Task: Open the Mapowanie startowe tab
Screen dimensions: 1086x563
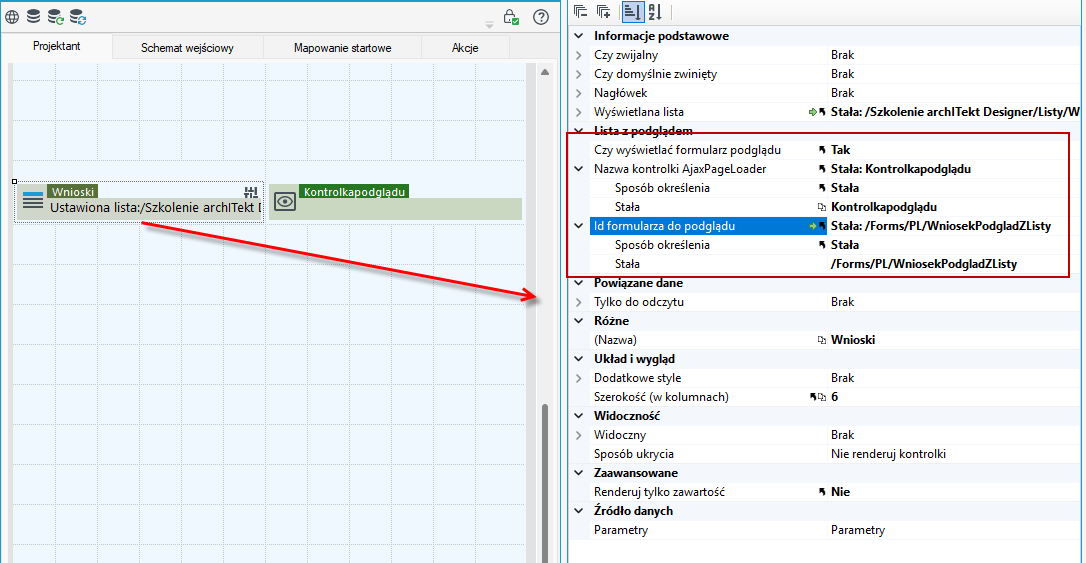Action: coord(342,48)
